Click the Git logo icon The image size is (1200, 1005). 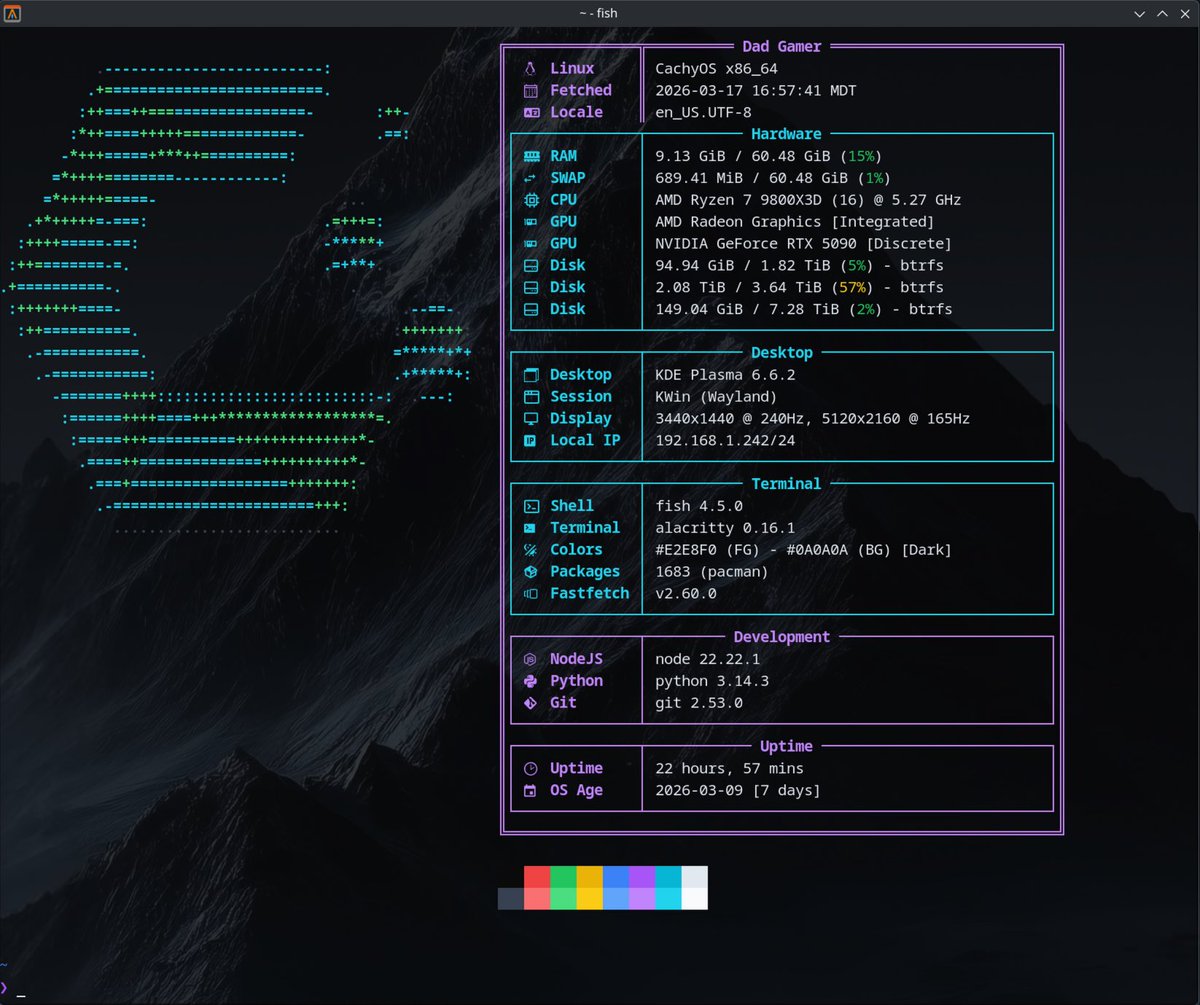(x=530, y=704)
